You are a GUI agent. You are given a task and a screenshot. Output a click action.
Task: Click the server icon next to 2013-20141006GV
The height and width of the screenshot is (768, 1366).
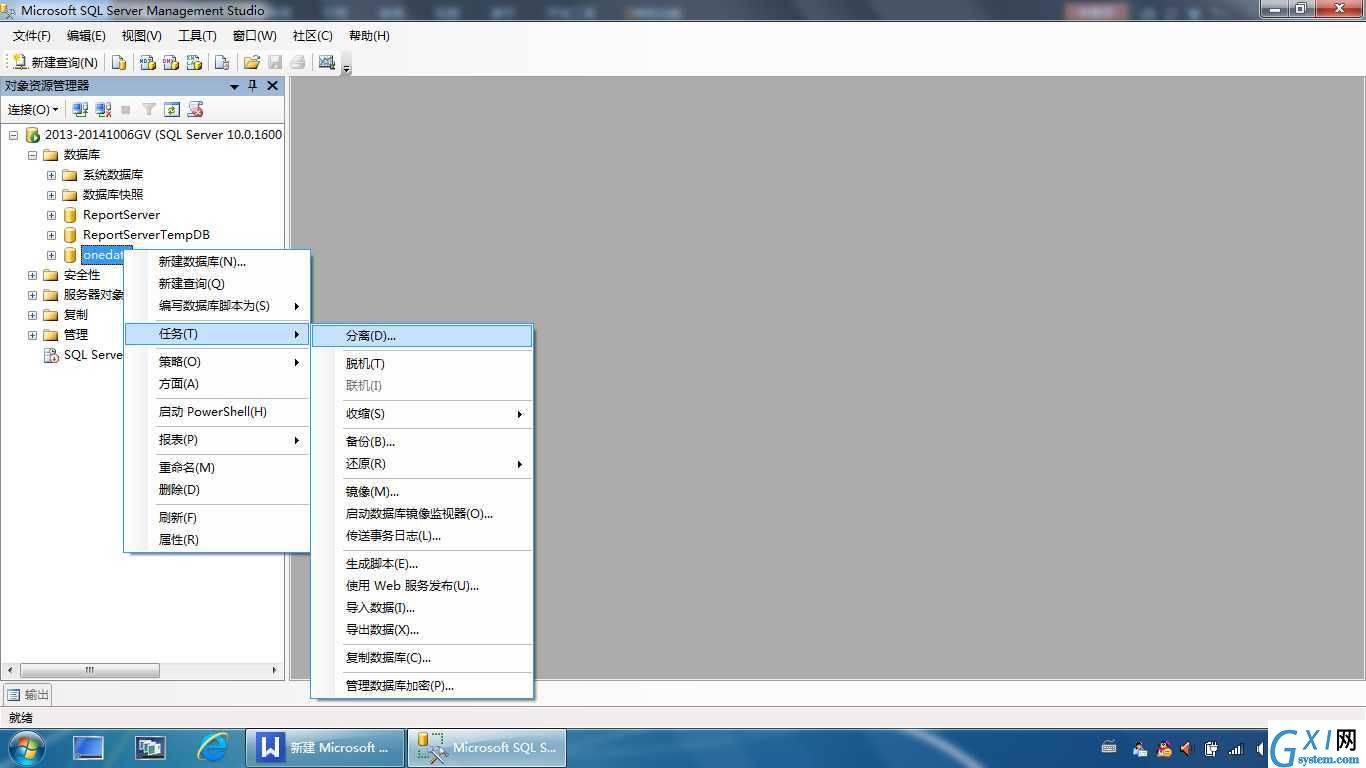click(x=32, y=135)
